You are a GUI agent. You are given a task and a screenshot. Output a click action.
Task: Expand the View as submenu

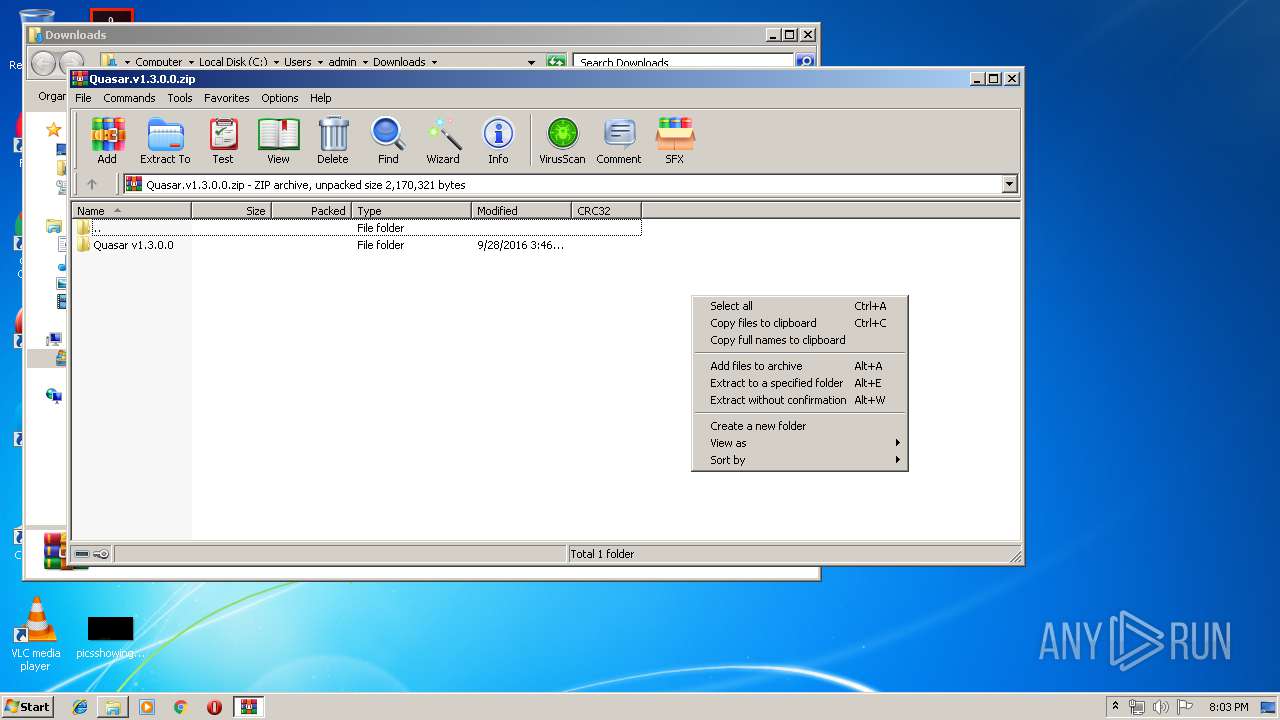pyautogui.click(x=799, y=443)
